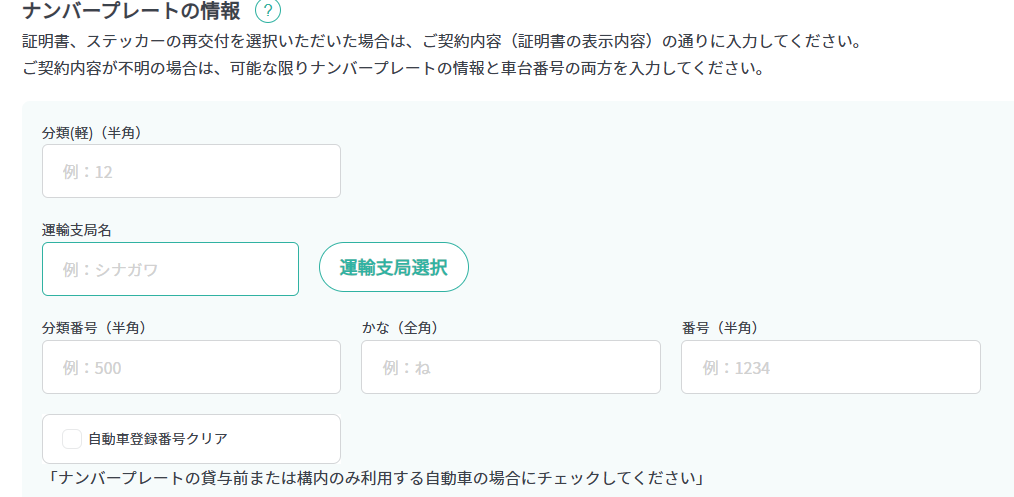Check the 自動車登録番号クリア checkbox
The width and height of the screenshot is (1014, 497).
[x=72, y=439]
